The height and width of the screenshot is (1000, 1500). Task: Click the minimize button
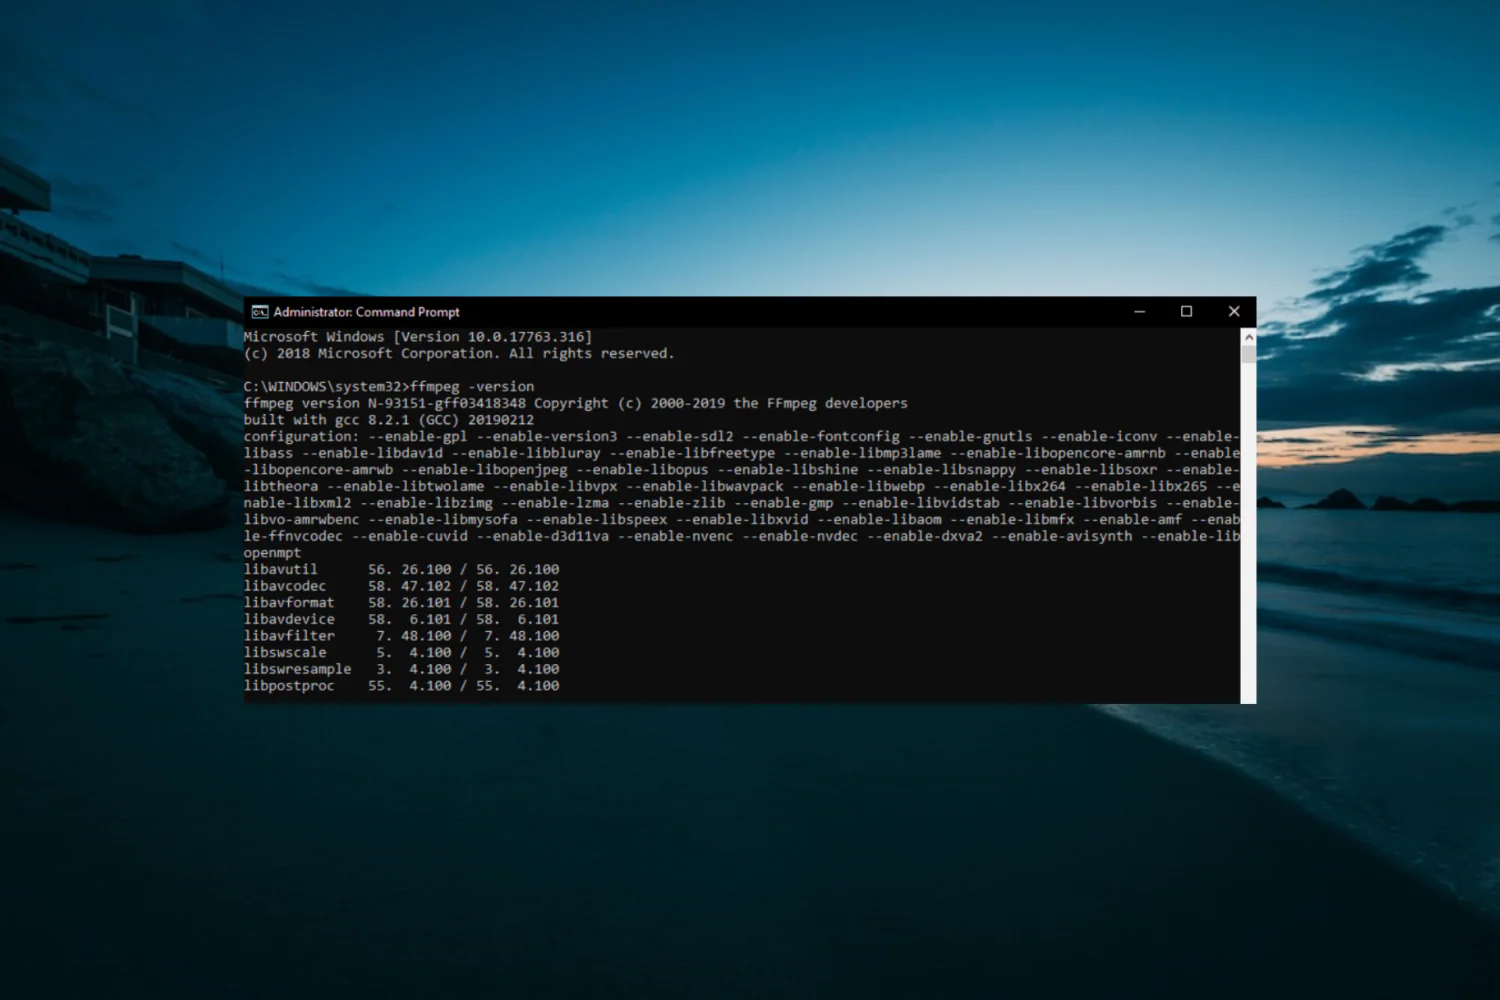(1140, 311)
